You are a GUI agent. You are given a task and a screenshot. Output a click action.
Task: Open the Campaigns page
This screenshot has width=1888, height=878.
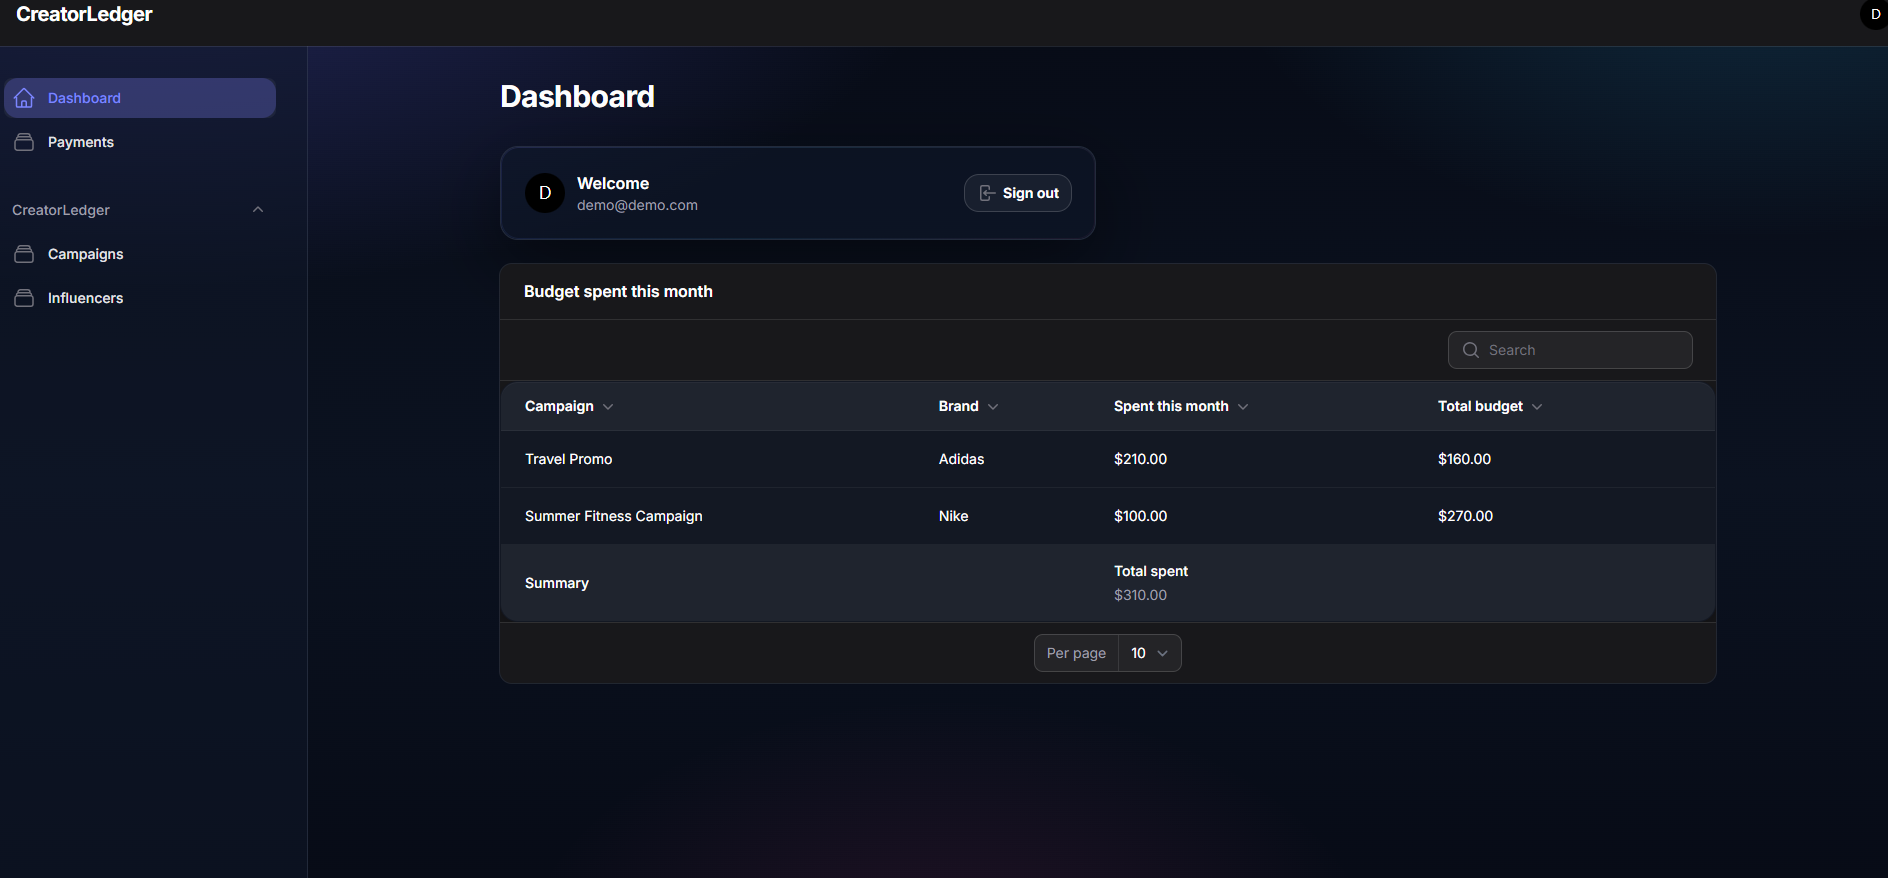pyautogui.click(x=140, y=254)
